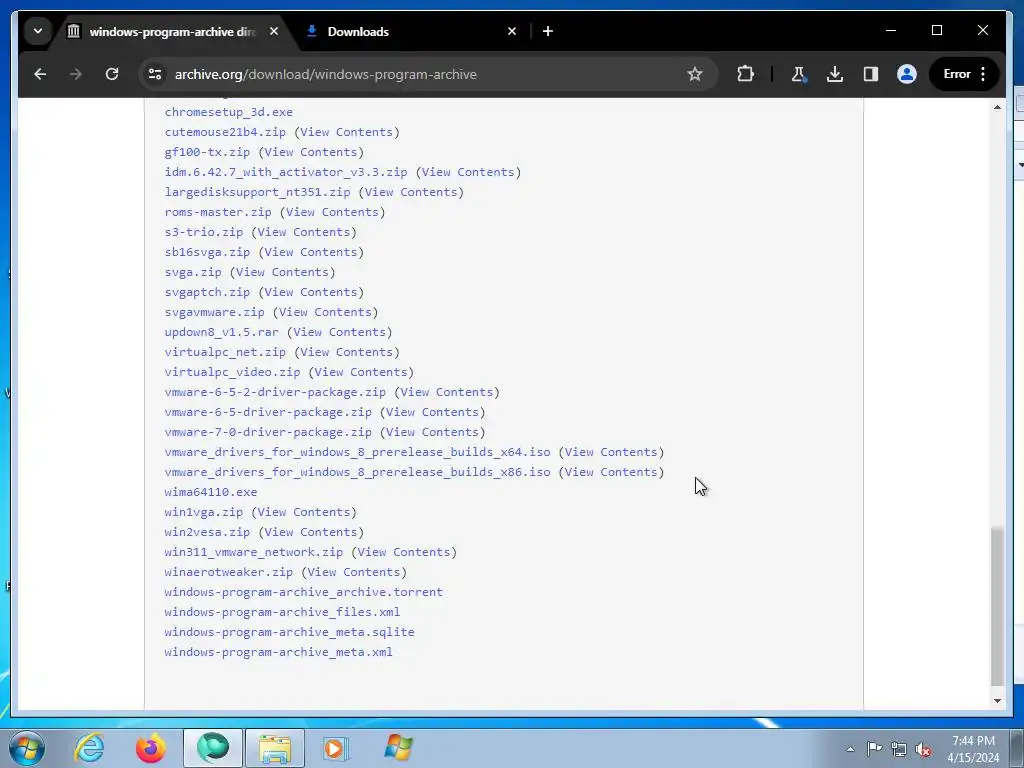Select the active browser taskbar icon
The image size is (1024, 768).
pos(213,748)
